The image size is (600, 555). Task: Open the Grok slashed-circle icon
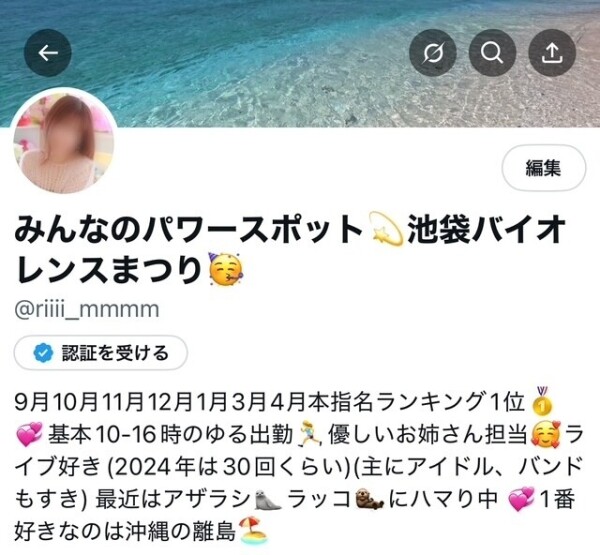(x=433, y=53)
